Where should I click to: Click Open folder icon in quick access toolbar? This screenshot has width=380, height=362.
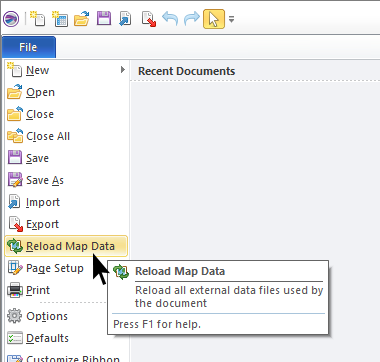(82, 18)
